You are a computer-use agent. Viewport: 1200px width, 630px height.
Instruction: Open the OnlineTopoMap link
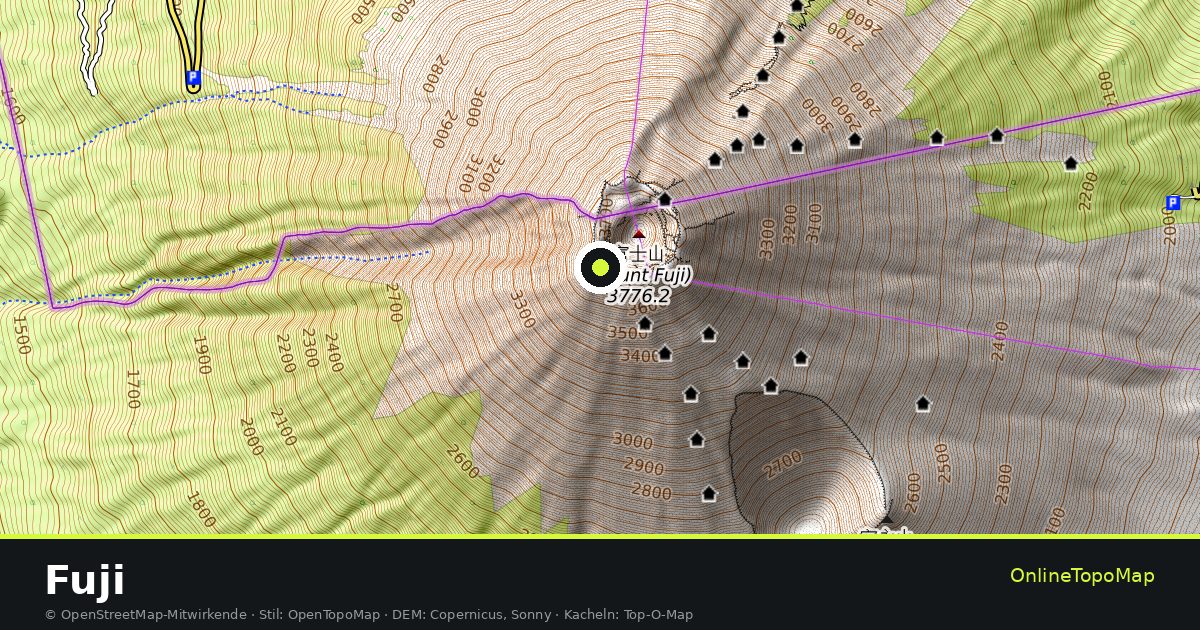[x=1082, y=575]
